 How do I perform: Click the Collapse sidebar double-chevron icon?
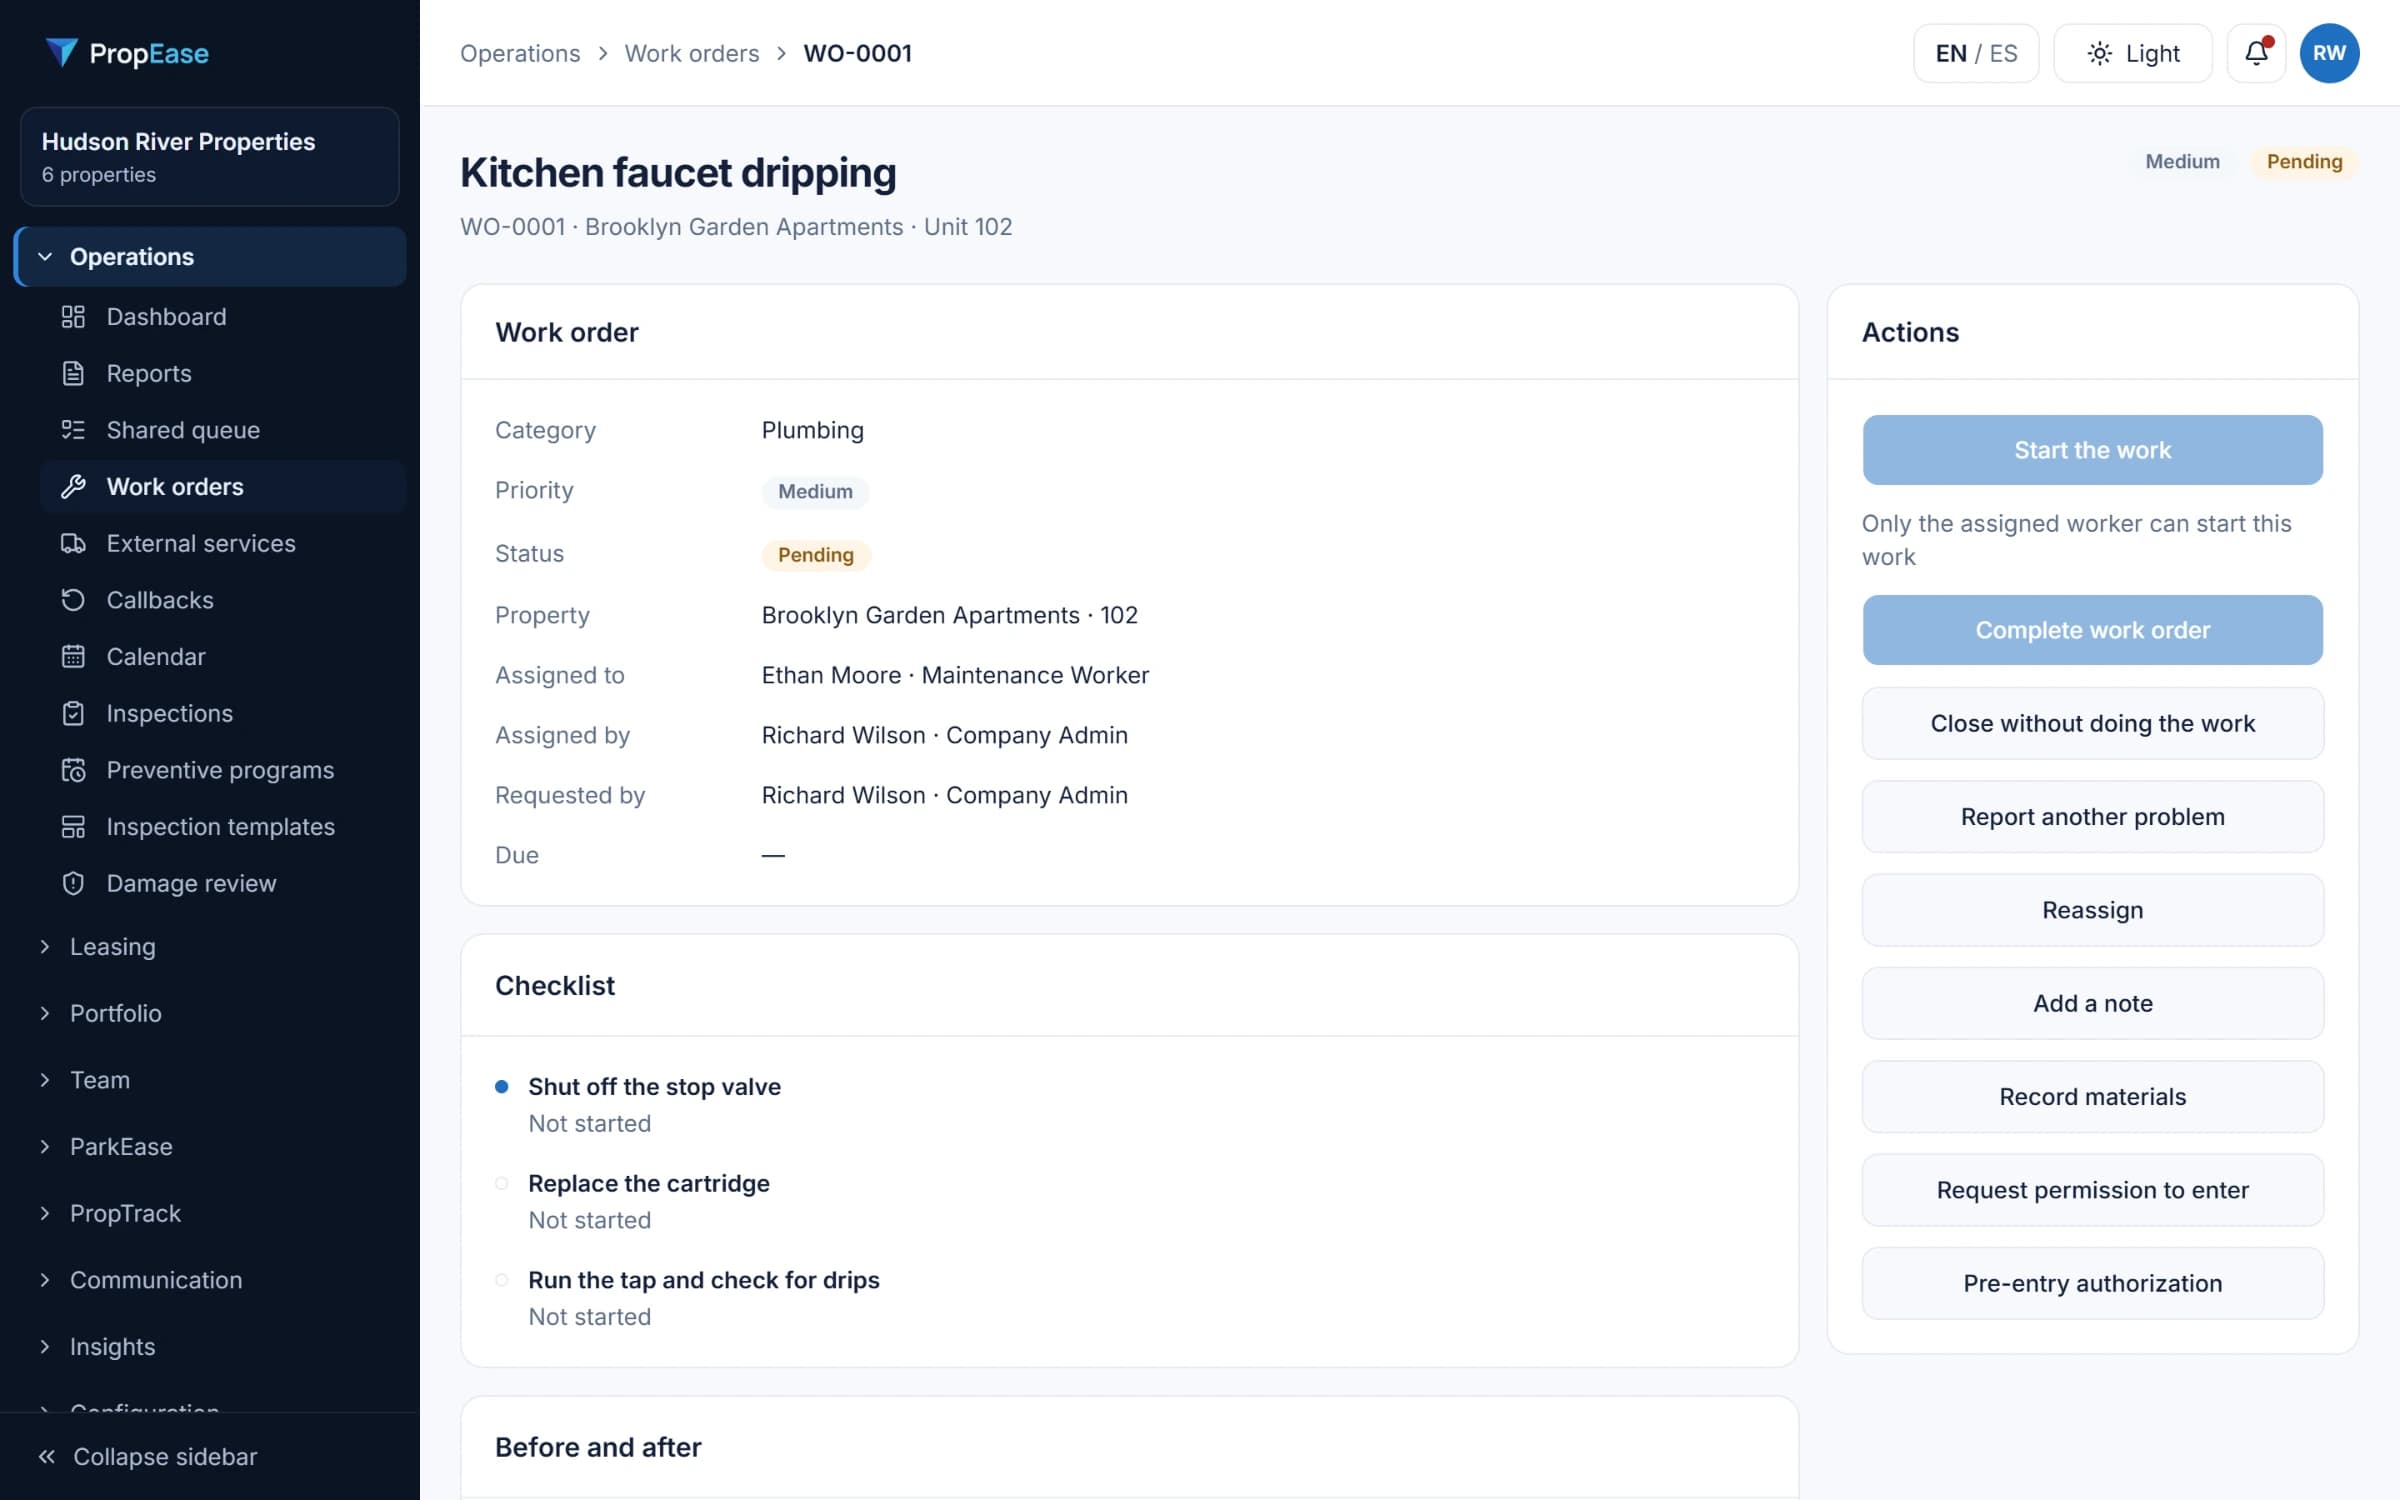46,1456
